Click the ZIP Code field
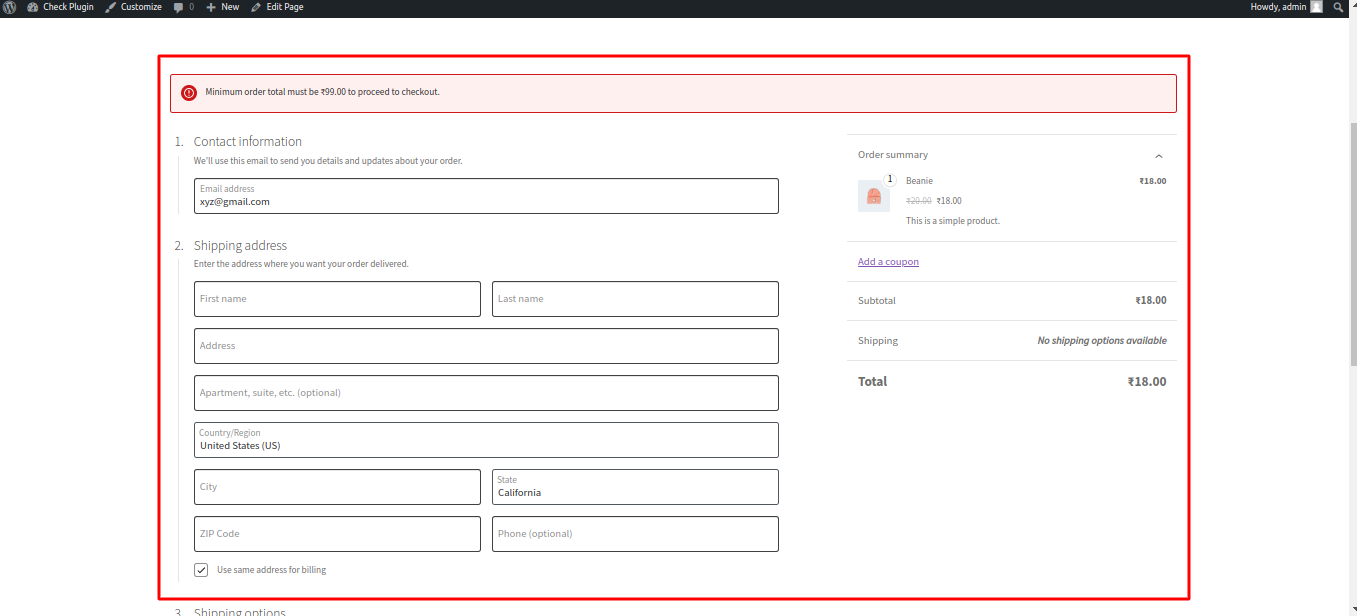1357x616 pixels. click(337, 534)
